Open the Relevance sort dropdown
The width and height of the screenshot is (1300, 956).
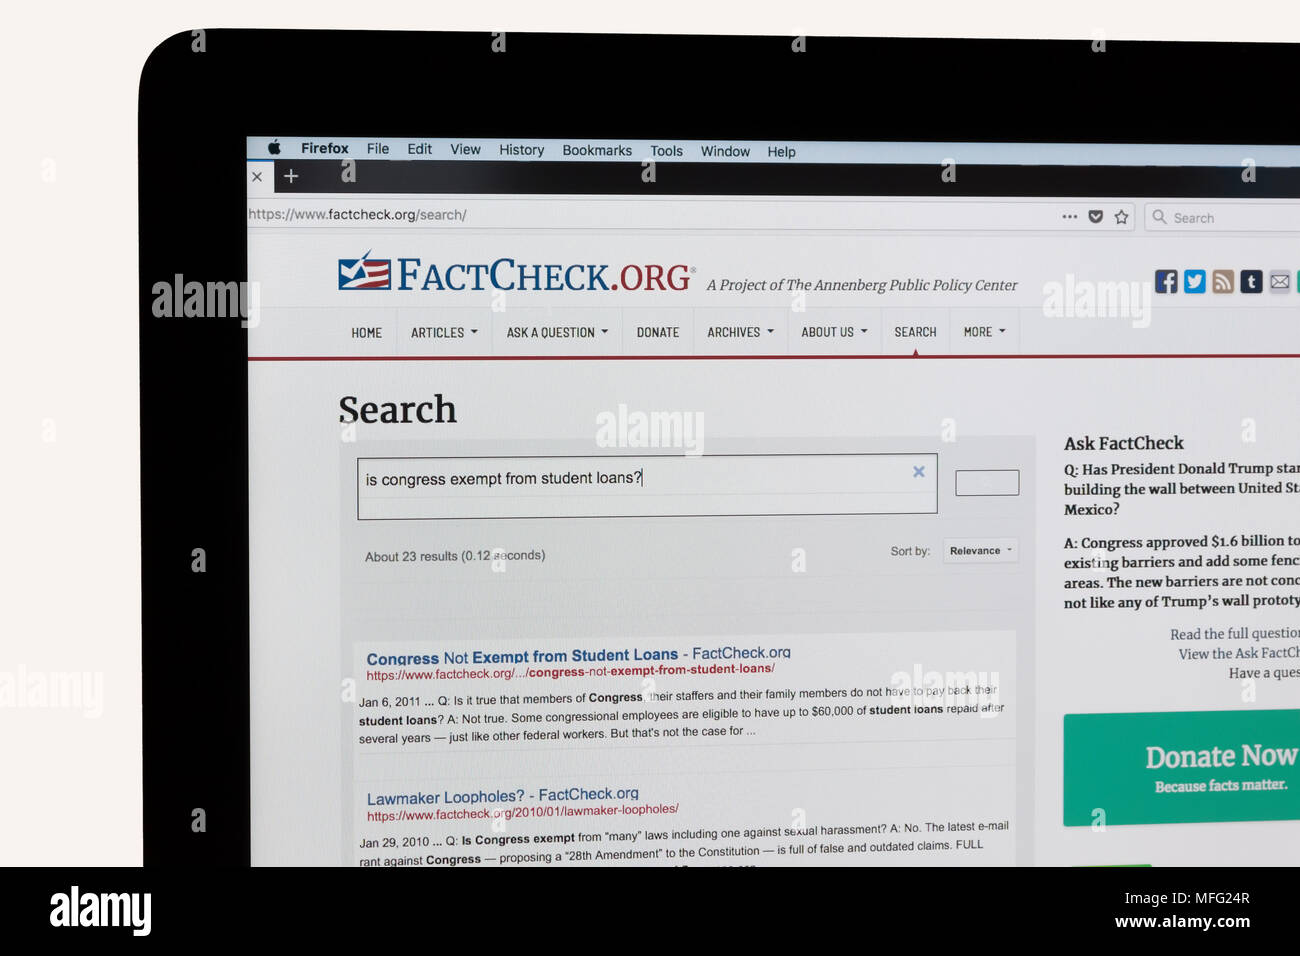[x=981, y=551]
